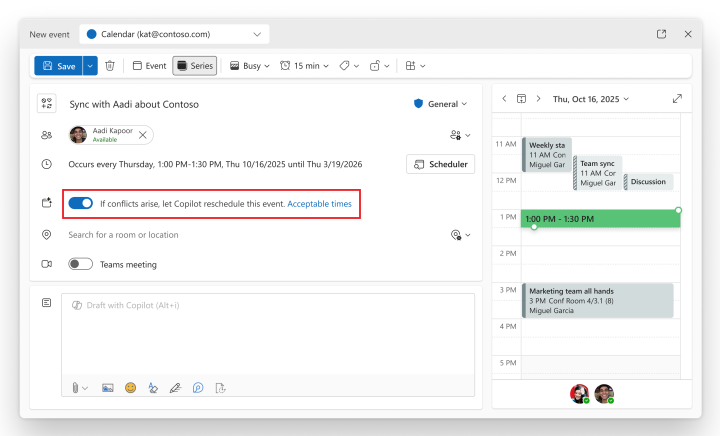Screen dimensions: 720x436
Task: Click the Teams video camera icon
Action: click(x=46, y=264)
